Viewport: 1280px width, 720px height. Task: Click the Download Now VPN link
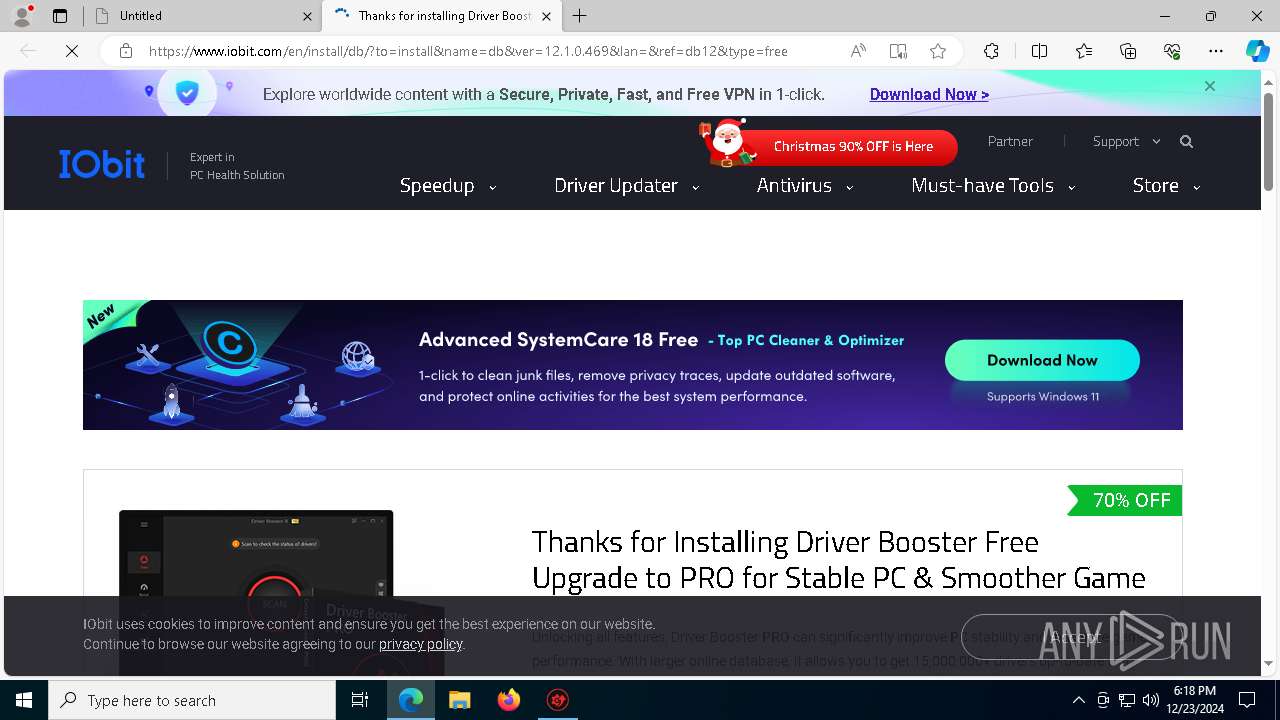929,94
